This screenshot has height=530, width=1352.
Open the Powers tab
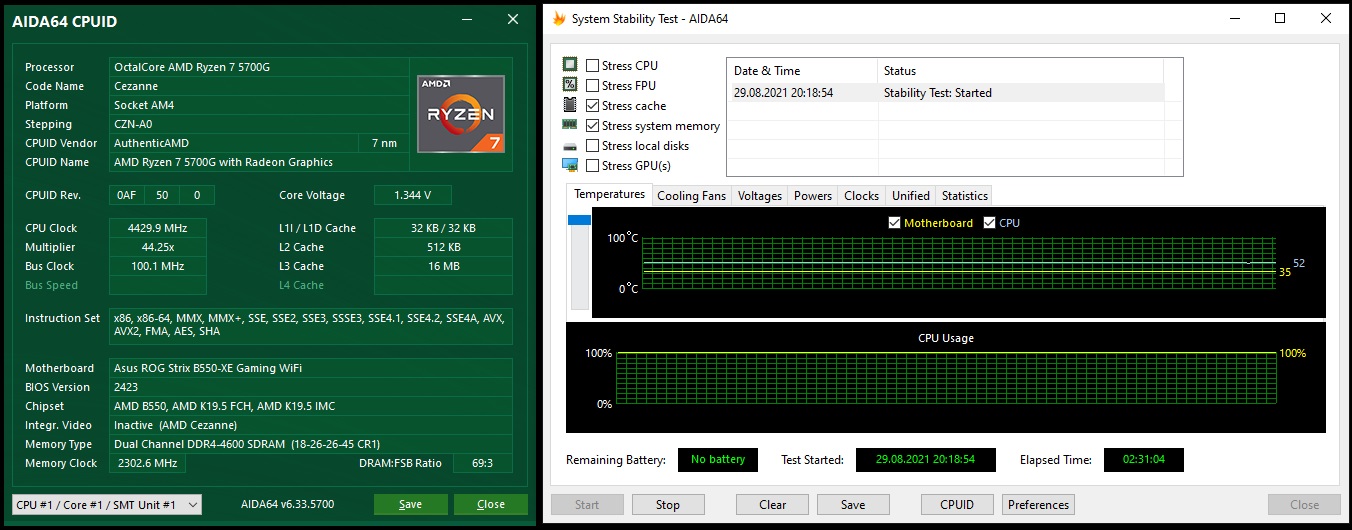(x=813, y=196)
